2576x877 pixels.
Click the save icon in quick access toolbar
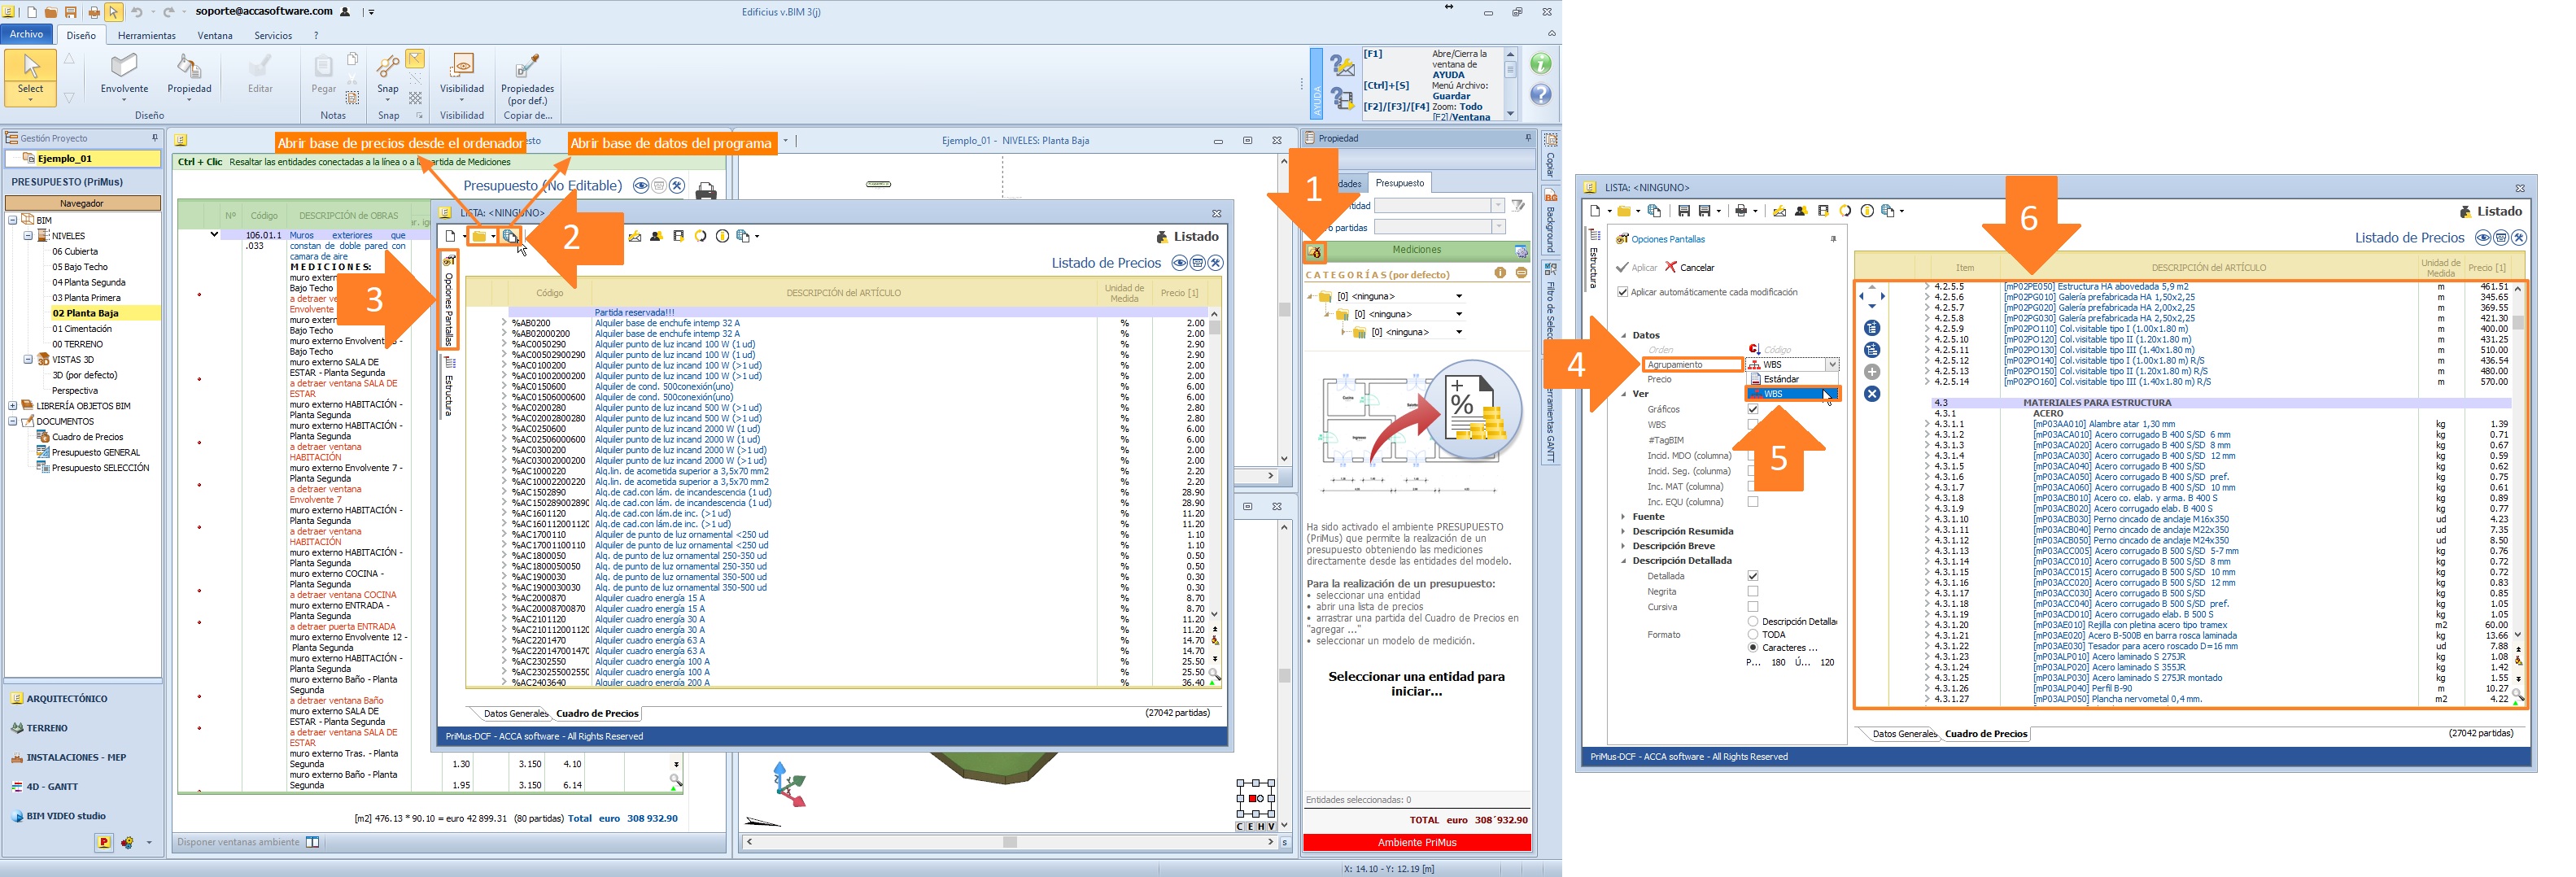click(71, 12)
